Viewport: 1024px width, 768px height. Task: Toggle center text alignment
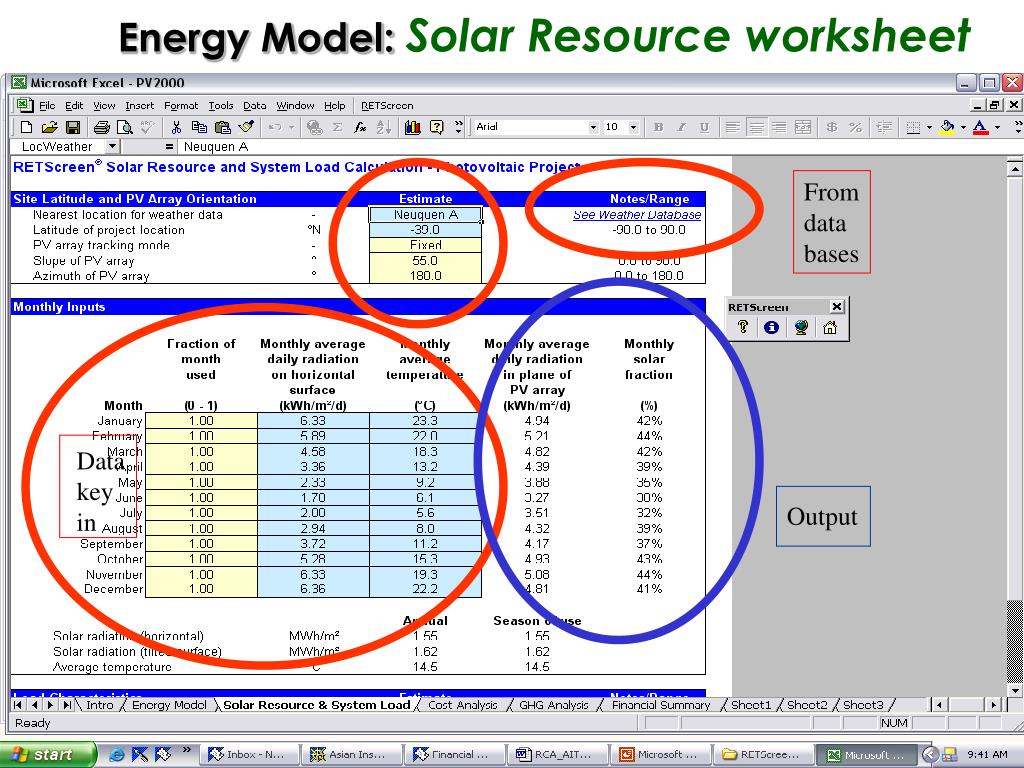click(x=756, y=127)
